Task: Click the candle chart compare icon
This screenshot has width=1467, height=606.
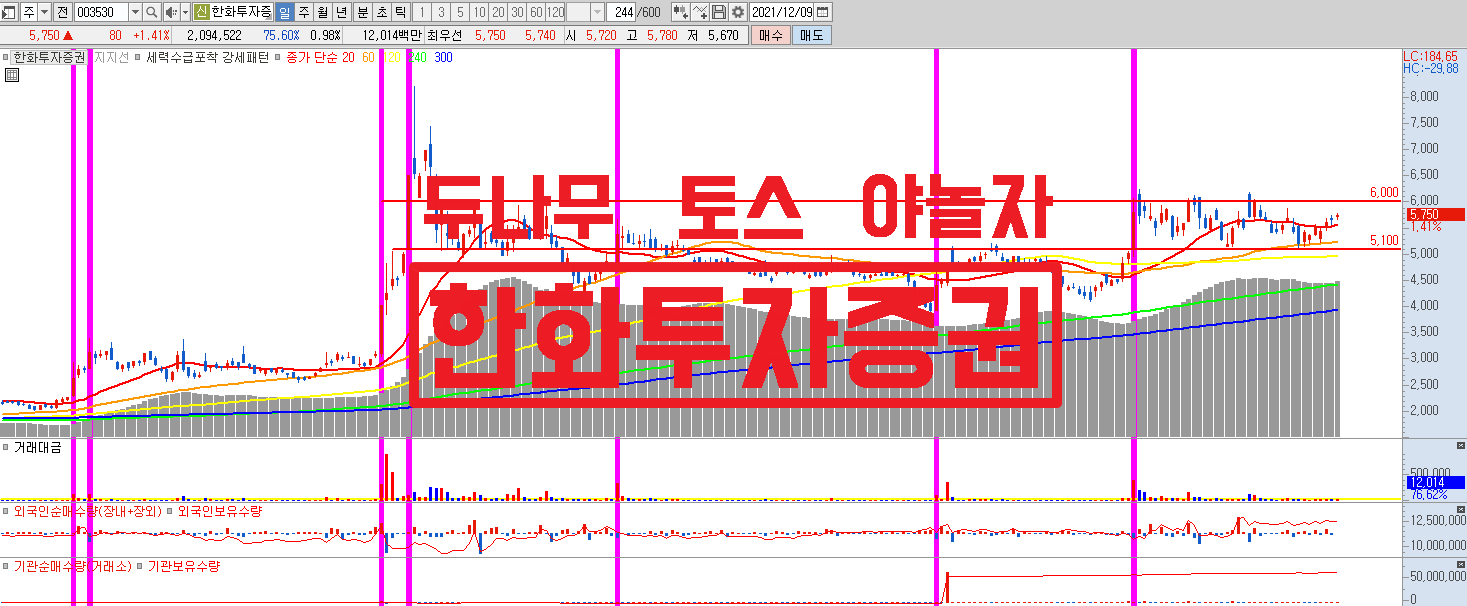Action: [x=680, y=12]
